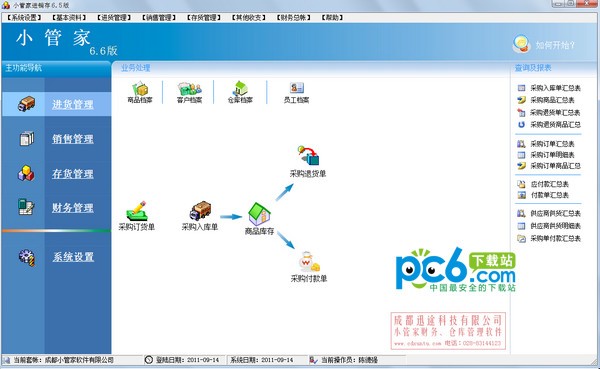This screenshot has height=369, width=600.
Task: Open the 采购付款单 payment icon
Action: click(x=309, y=261)
